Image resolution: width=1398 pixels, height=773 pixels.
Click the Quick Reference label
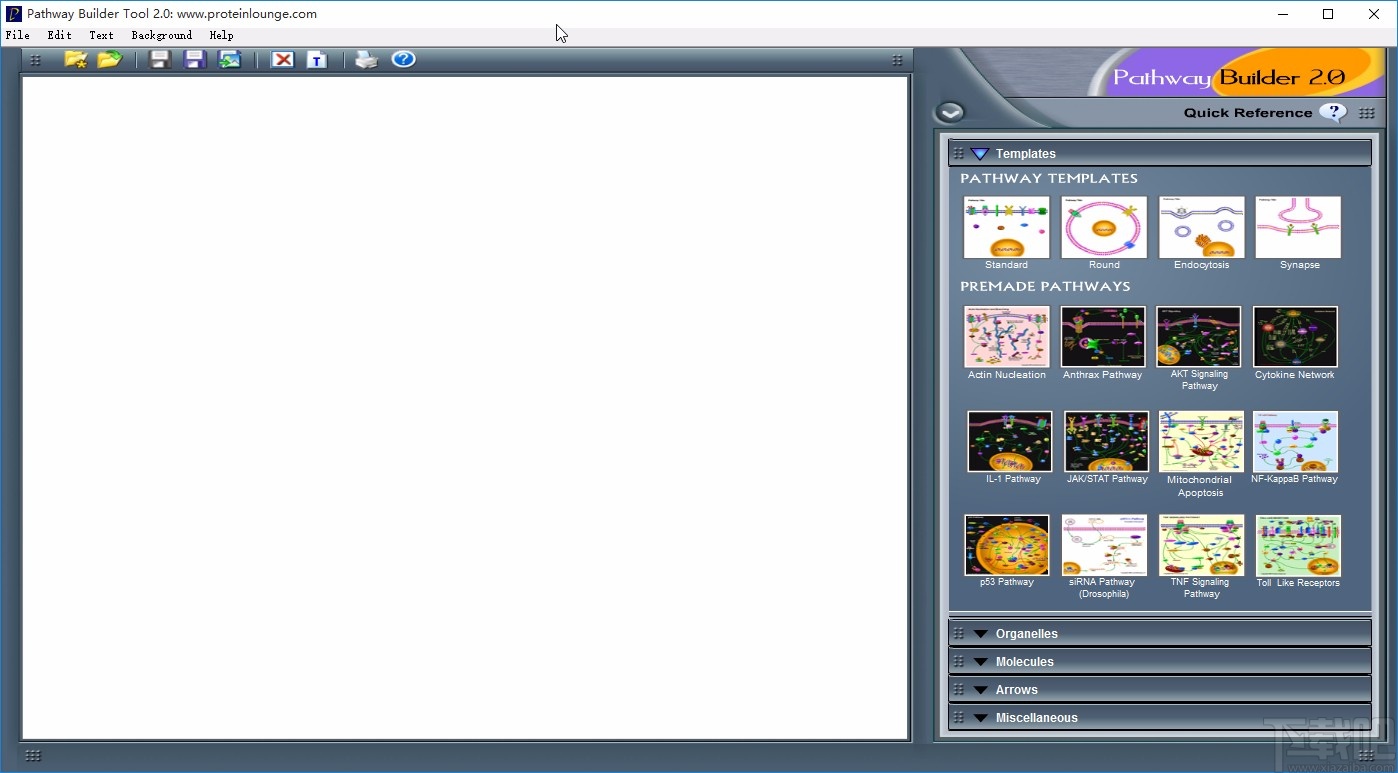tap(1247, 113)
